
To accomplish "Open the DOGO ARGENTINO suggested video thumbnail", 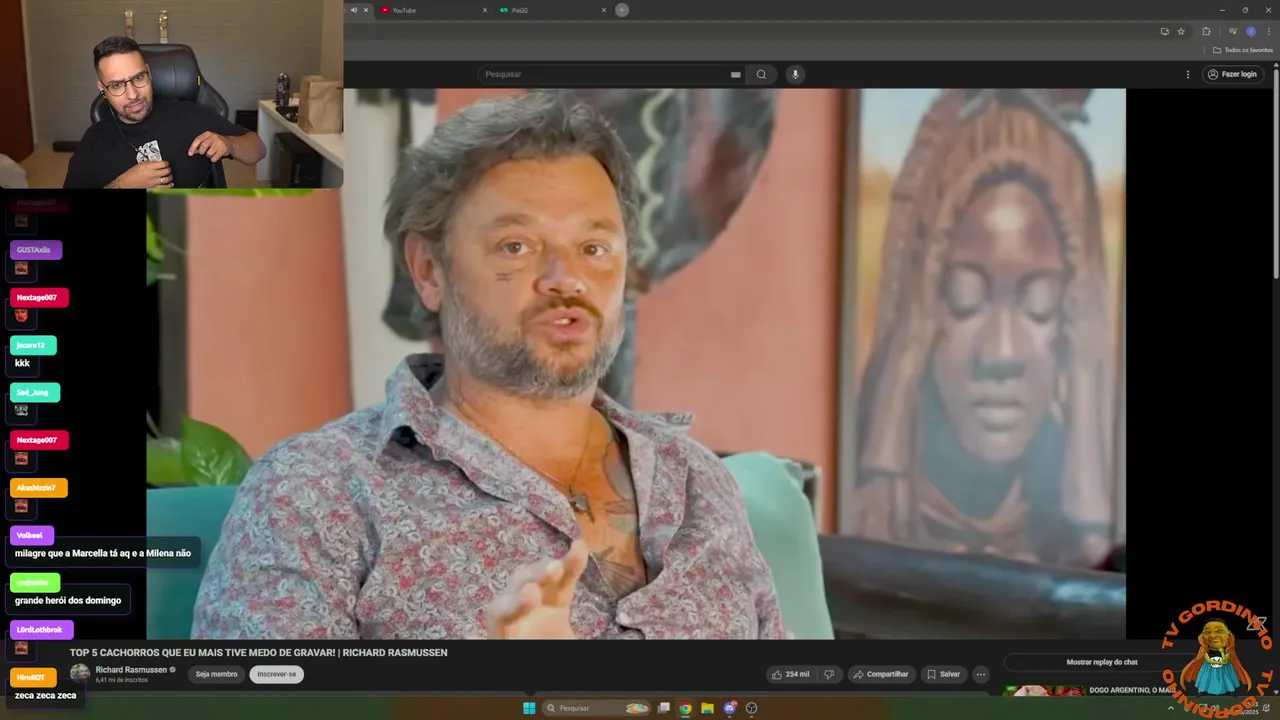I will 1044,690.
